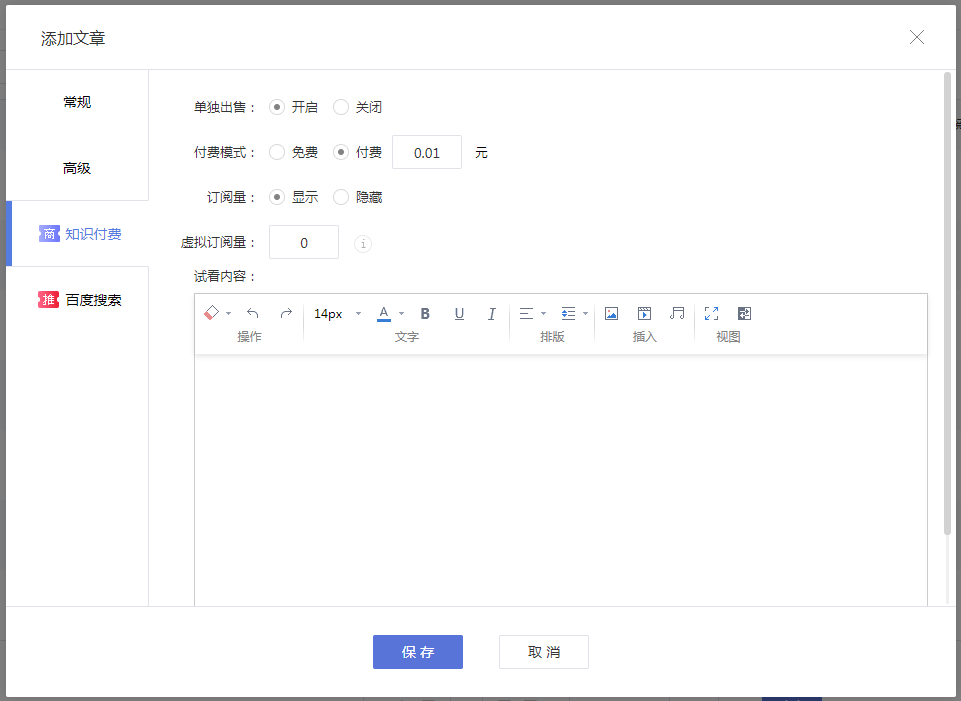Click the source code view icon
This screenshot has width=961, height=701.
(x=744, y=314)
